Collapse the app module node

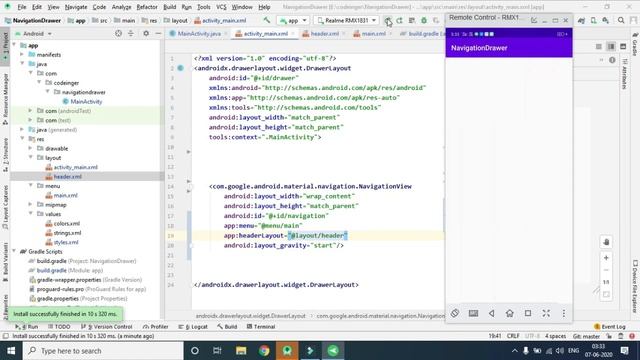click(15, 45)
